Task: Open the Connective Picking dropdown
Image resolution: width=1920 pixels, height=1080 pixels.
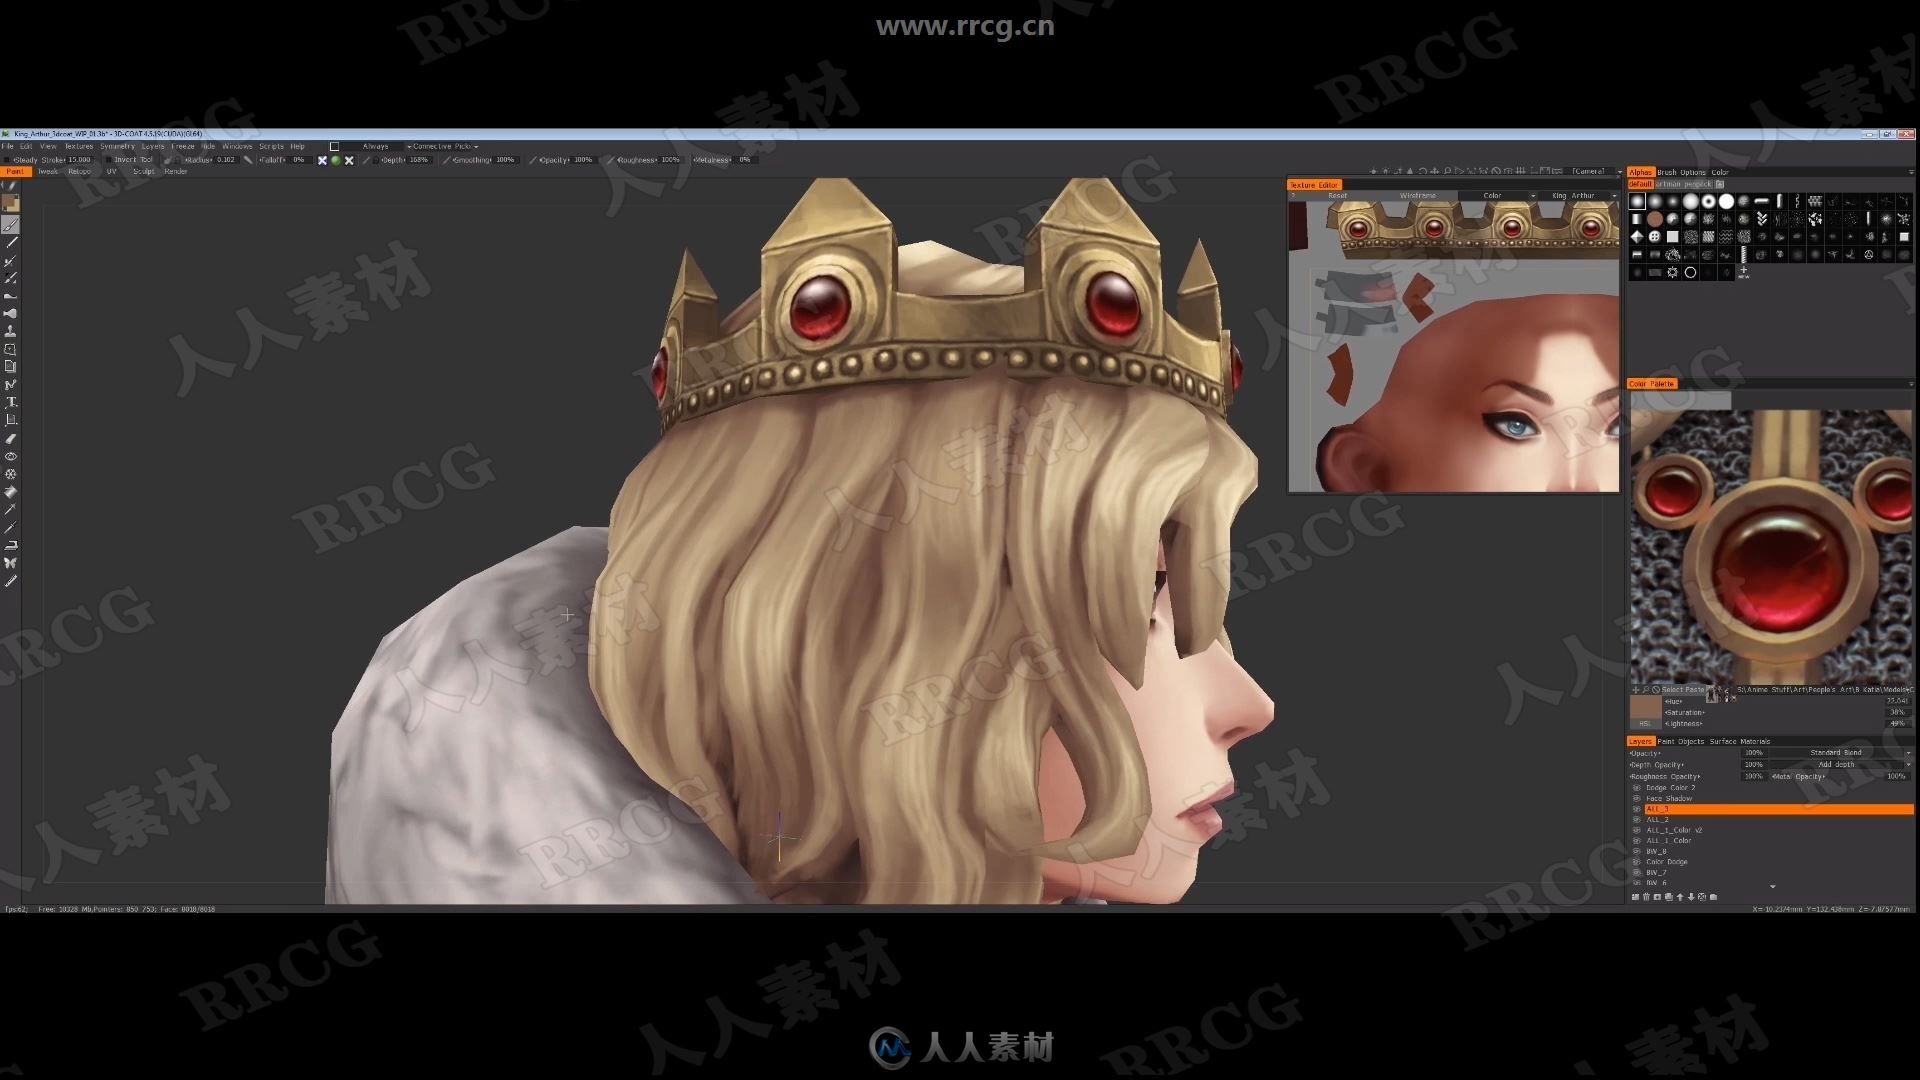Action: (445, 146)
